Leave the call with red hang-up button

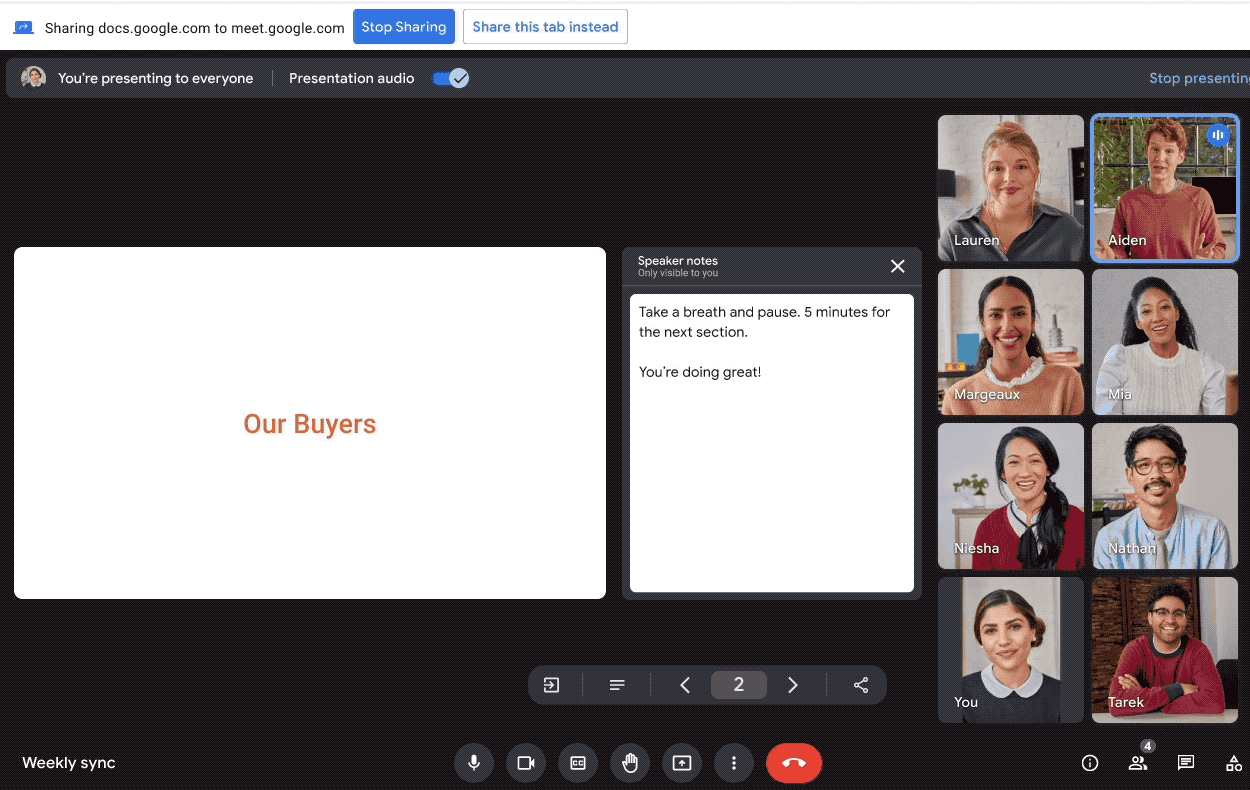[794, 763]
